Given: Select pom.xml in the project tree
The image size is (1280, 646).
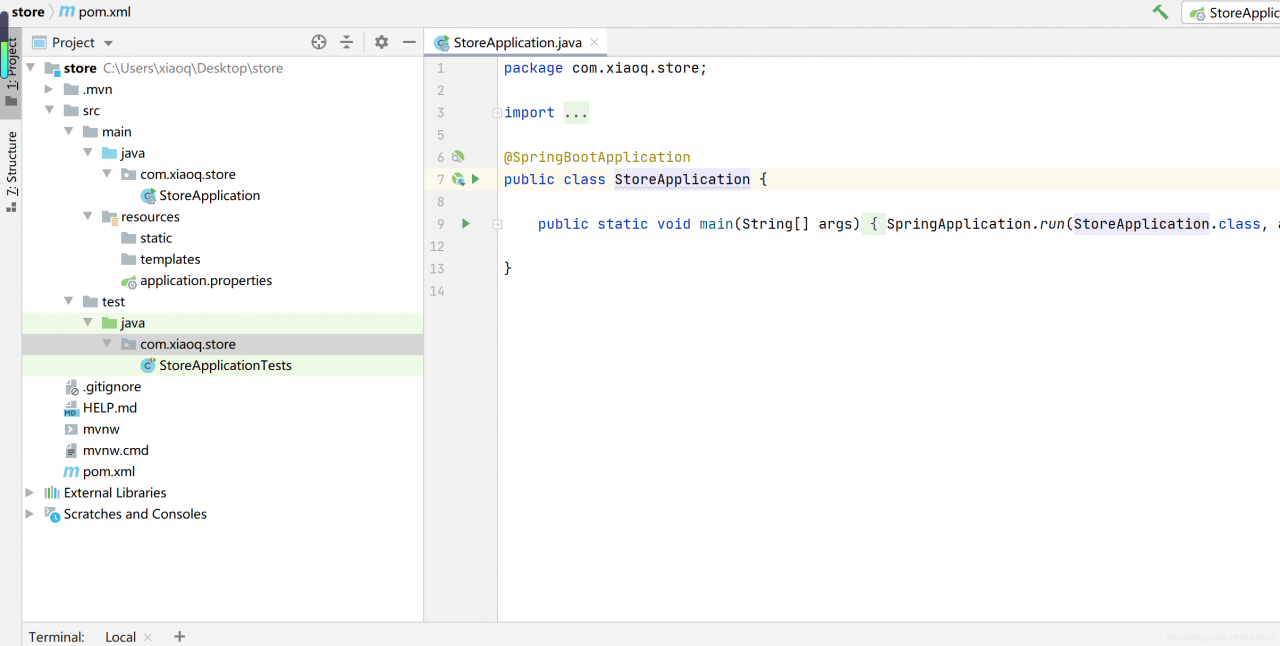Looking at the screenshot, I should click(108, 472).
